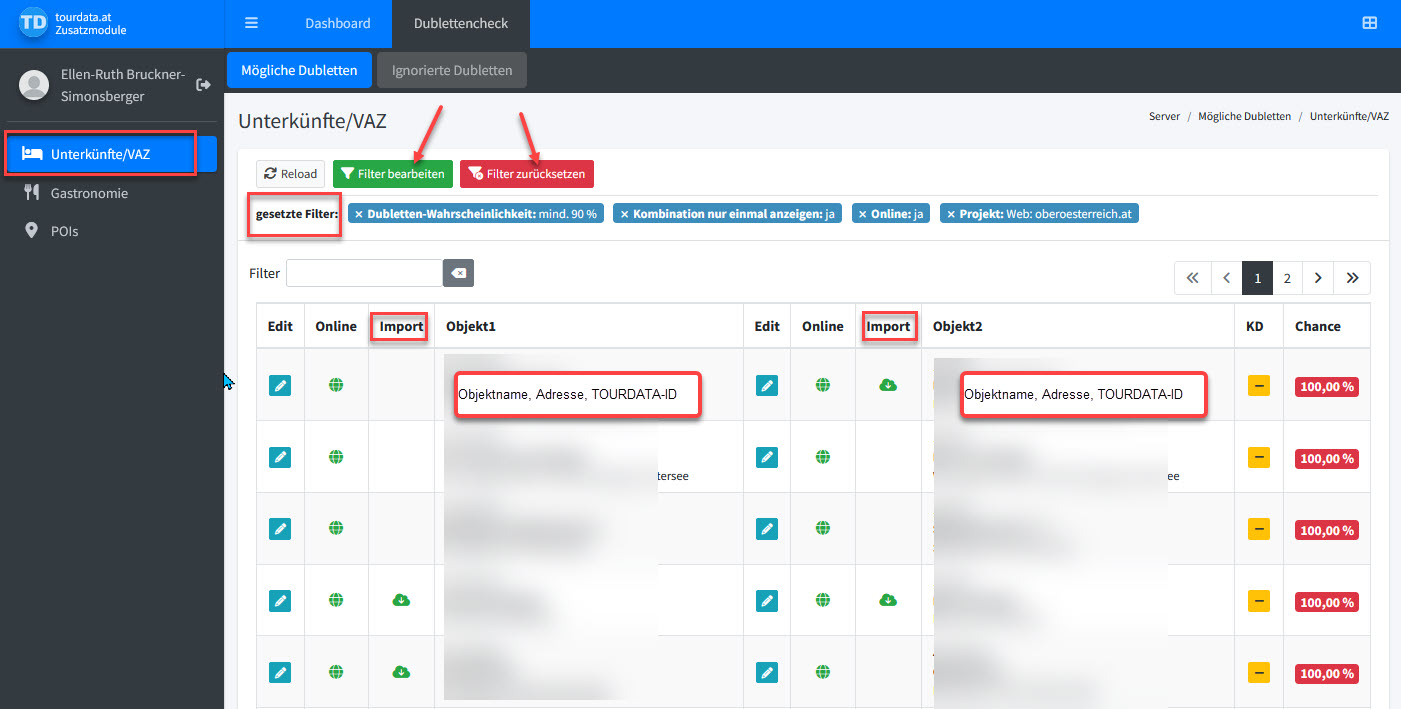Edit Objekt1 in the first table row
1401x709 pixels.
click(x=280, y=384)
